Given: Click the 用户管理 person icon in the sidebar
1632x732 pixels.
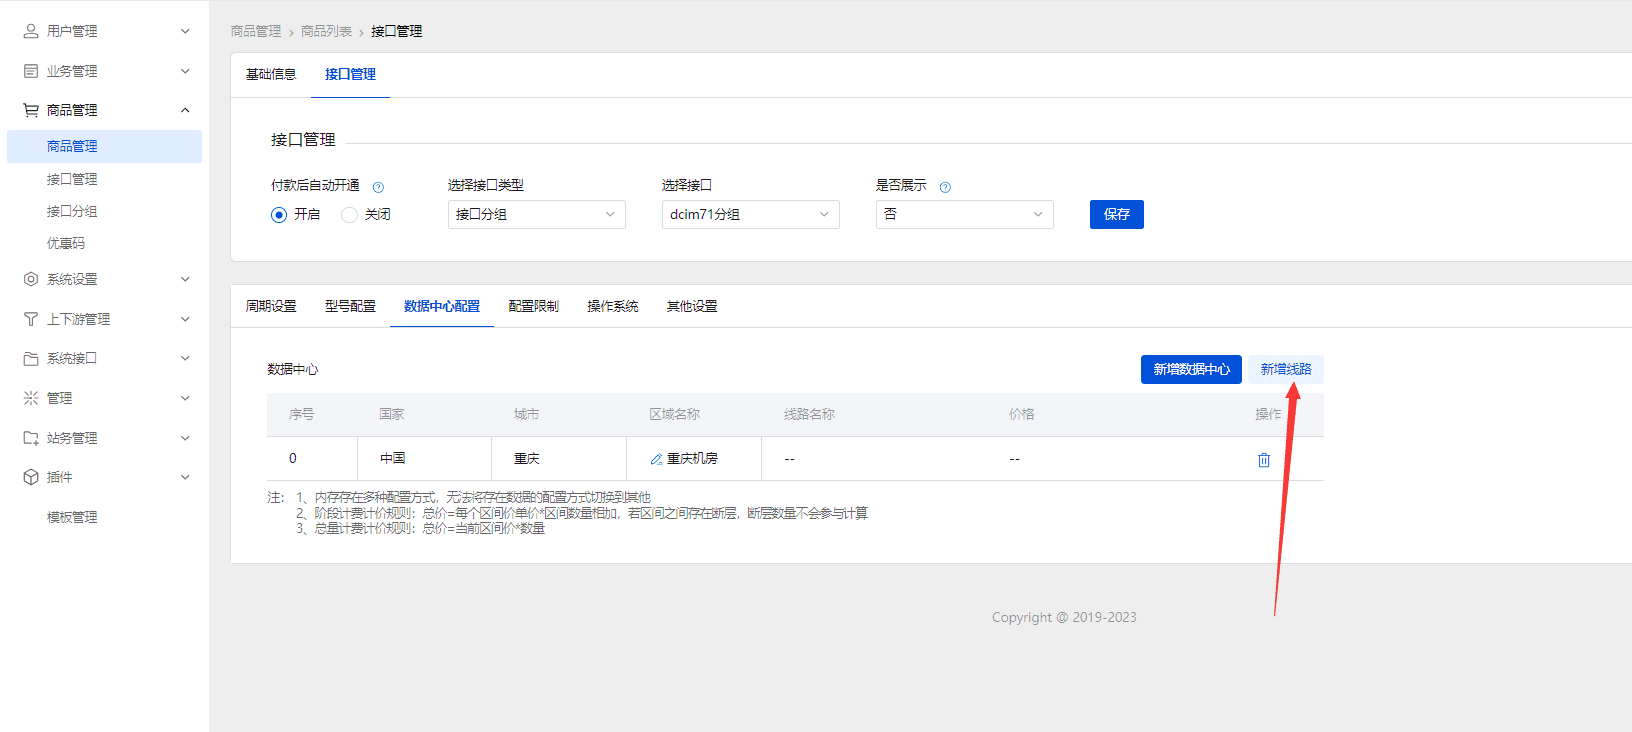Looking at the screenshot, I should [31, 31].
